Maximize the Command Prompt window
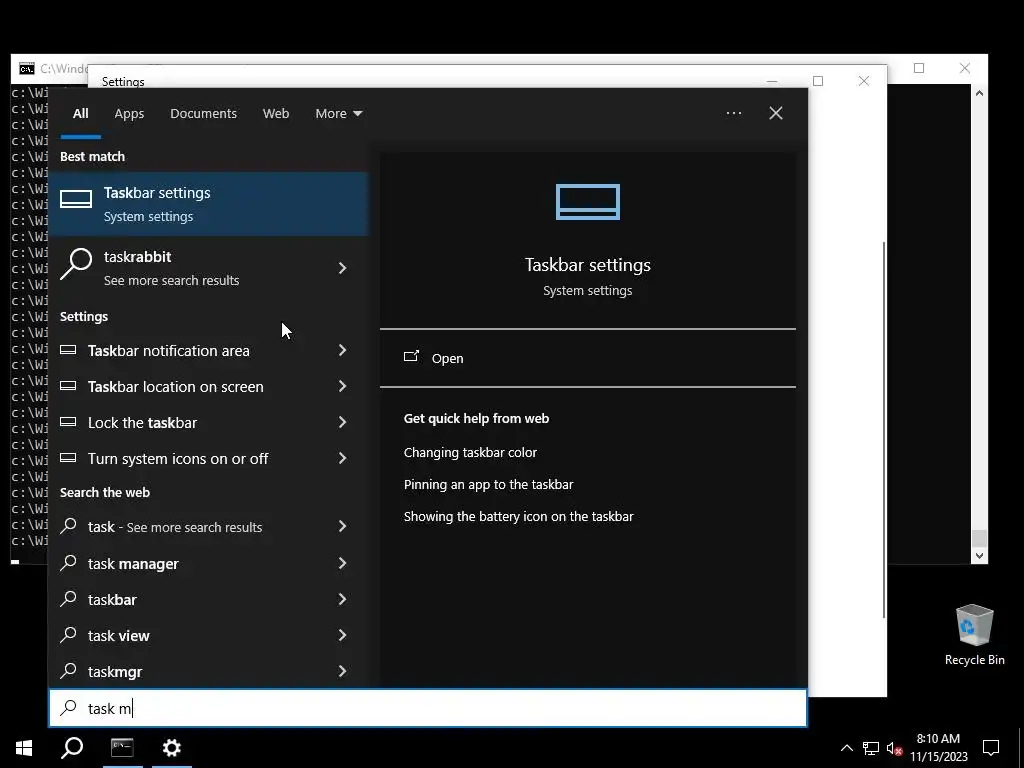 (x=919, y=68)
